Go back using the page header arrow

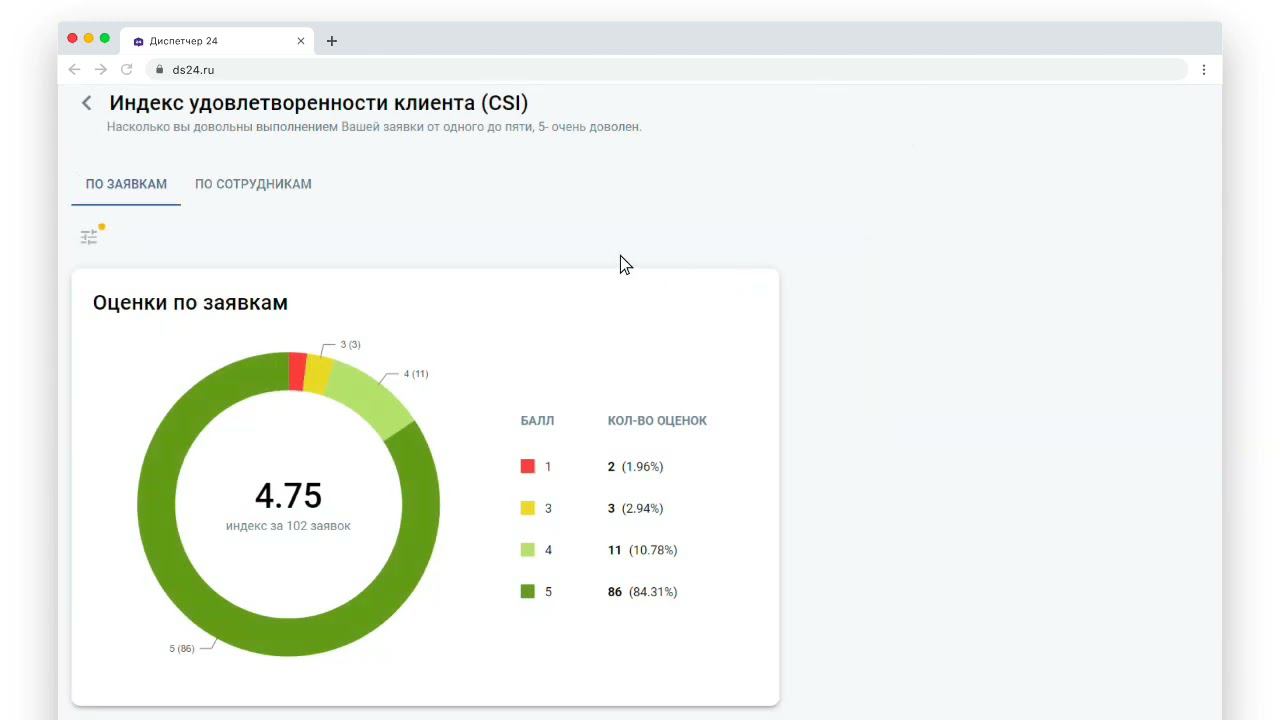87,103
